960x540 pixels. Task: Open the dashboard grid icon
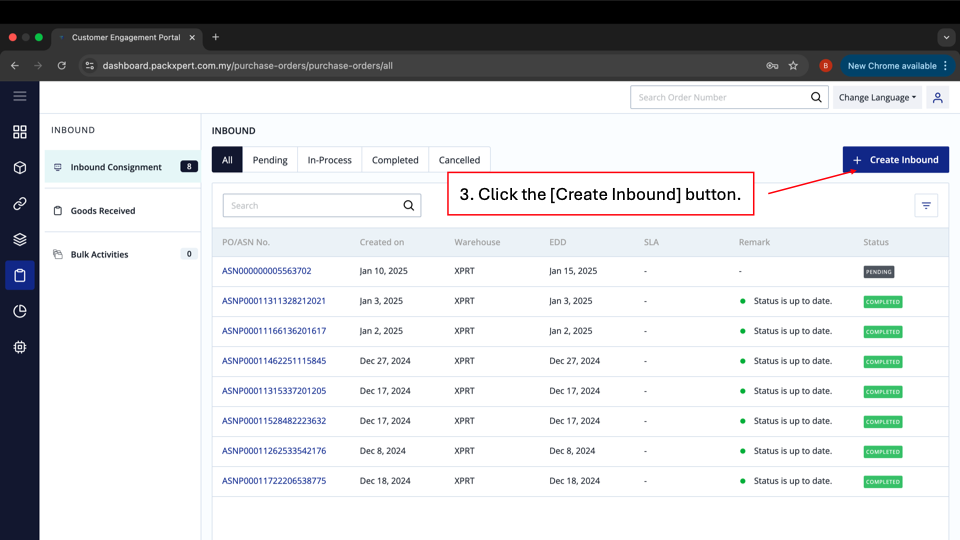click(20, 132)
